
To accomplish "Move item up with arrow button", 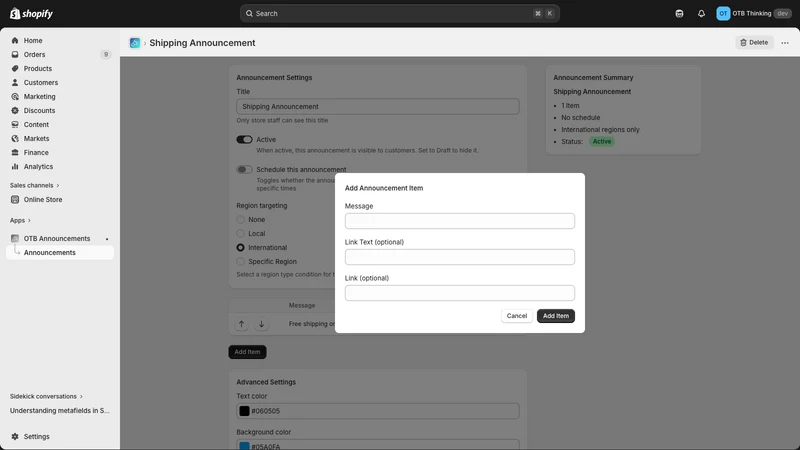I will pyautogui.click(x=241, y=324).
